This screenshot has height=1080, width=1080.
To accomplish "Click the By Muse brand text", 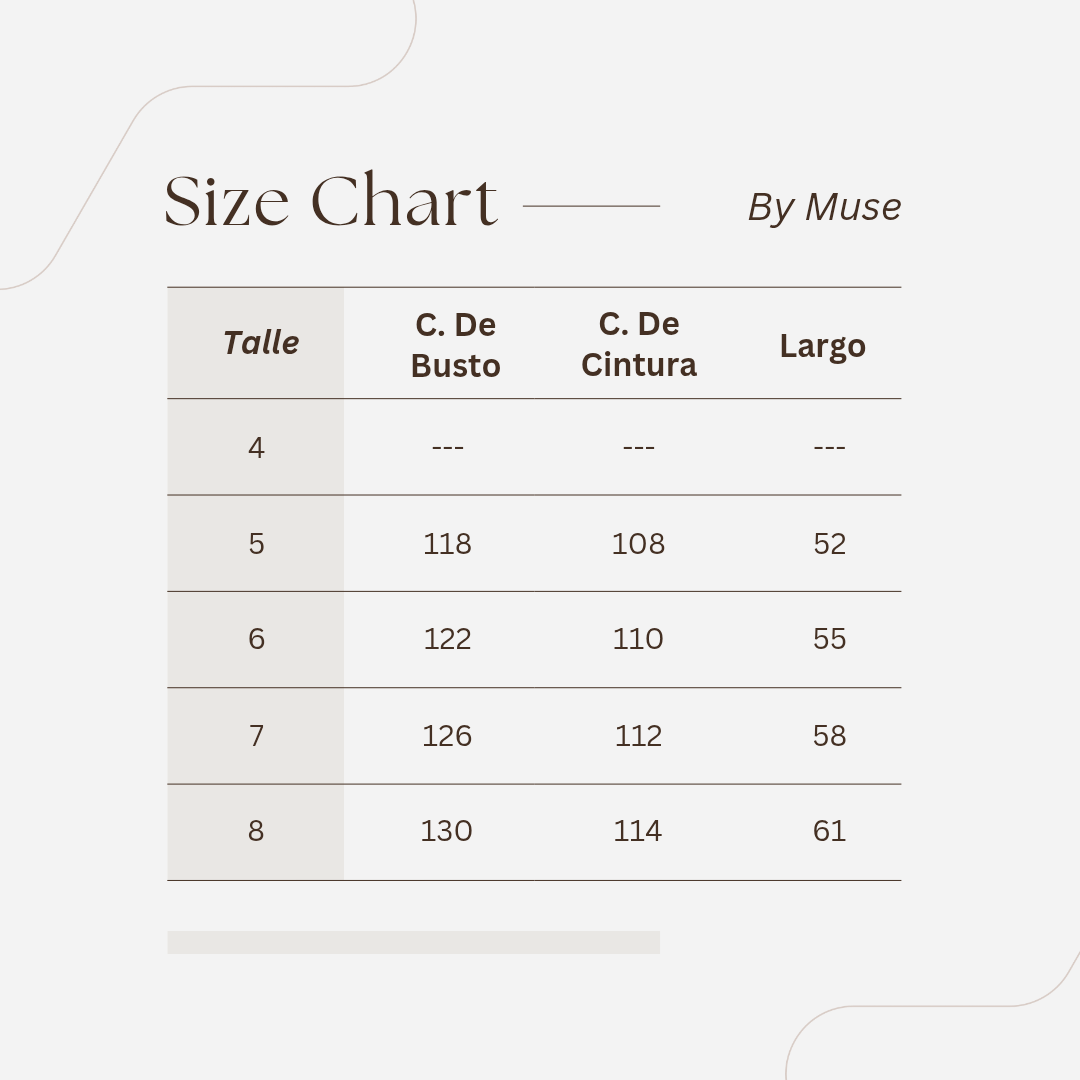I will tap(824, 207).
